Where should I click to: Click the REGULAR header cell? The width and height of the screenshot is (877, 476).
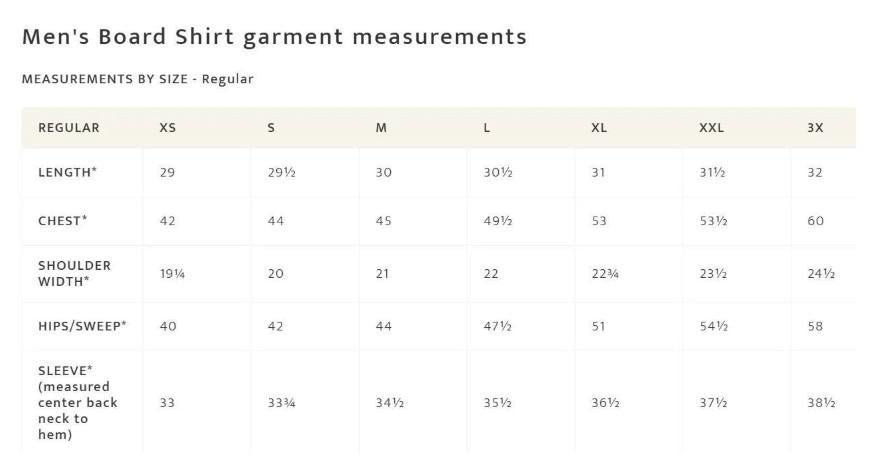pyautogui.click(x=69, y=128)
